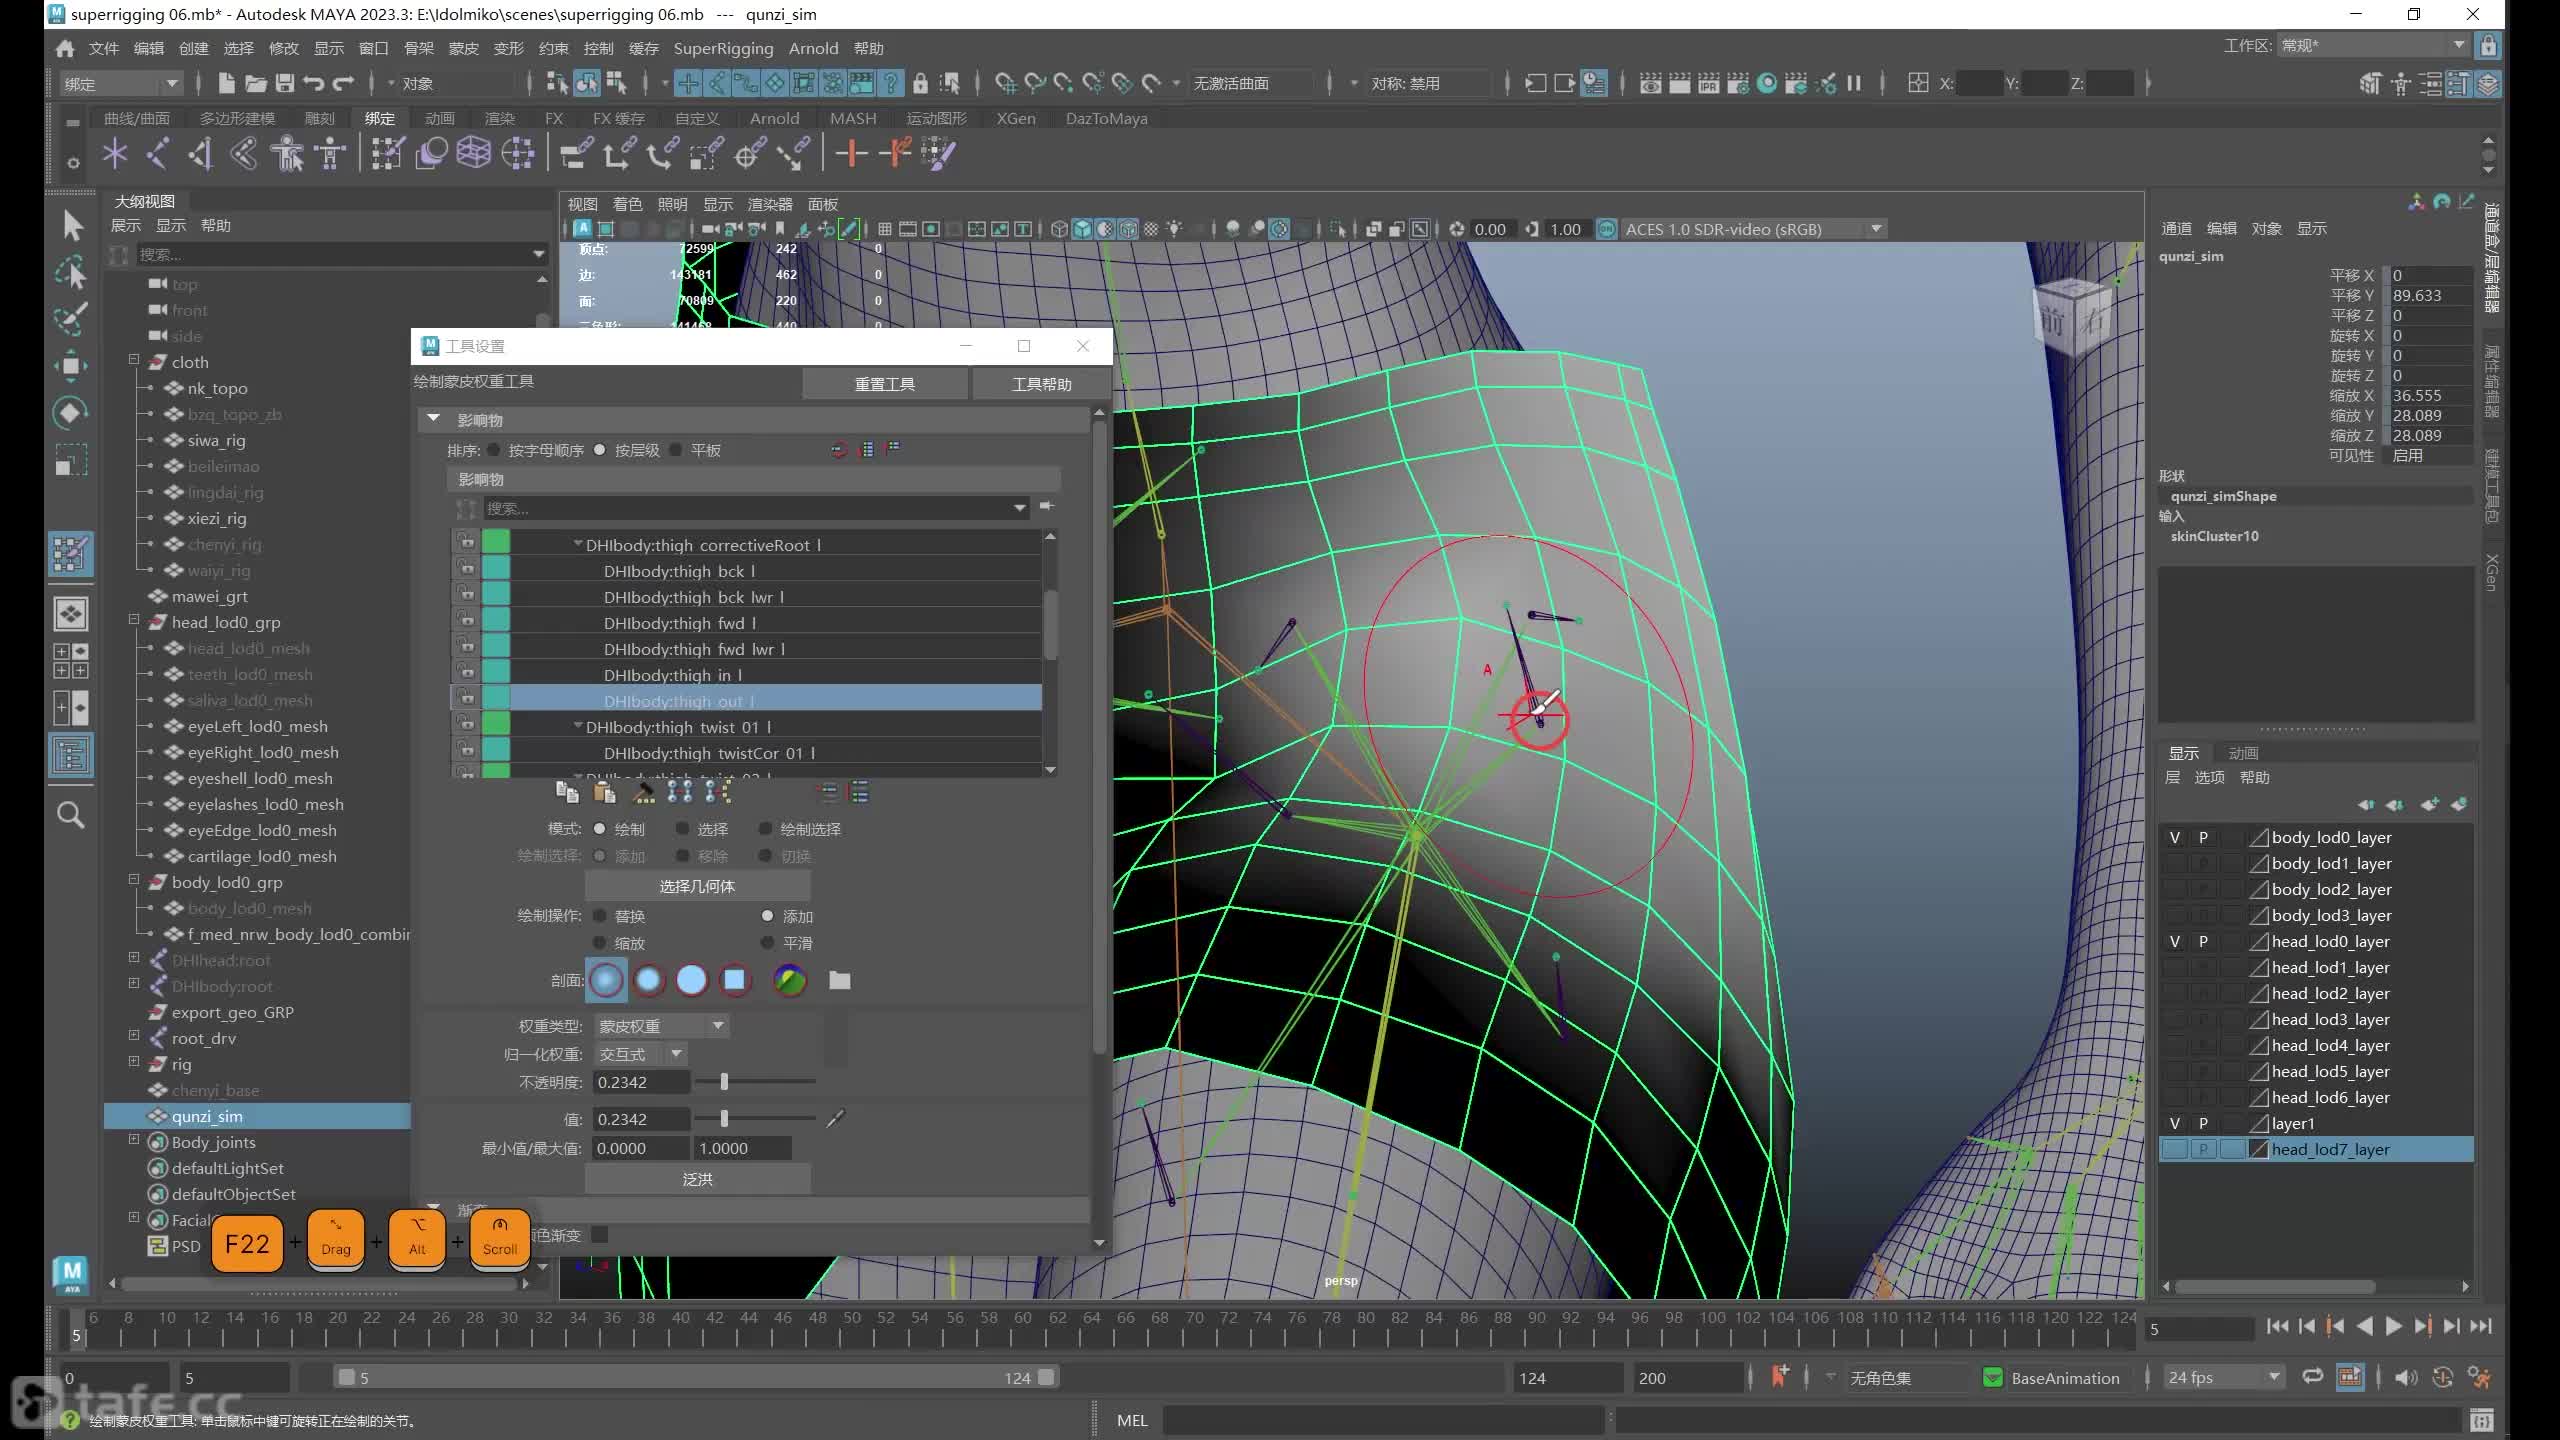Open the Normalize Weights dropdown
Image resolution: width=2560 pixels, height=1440 pixels.
click(x=640, y=1054)
